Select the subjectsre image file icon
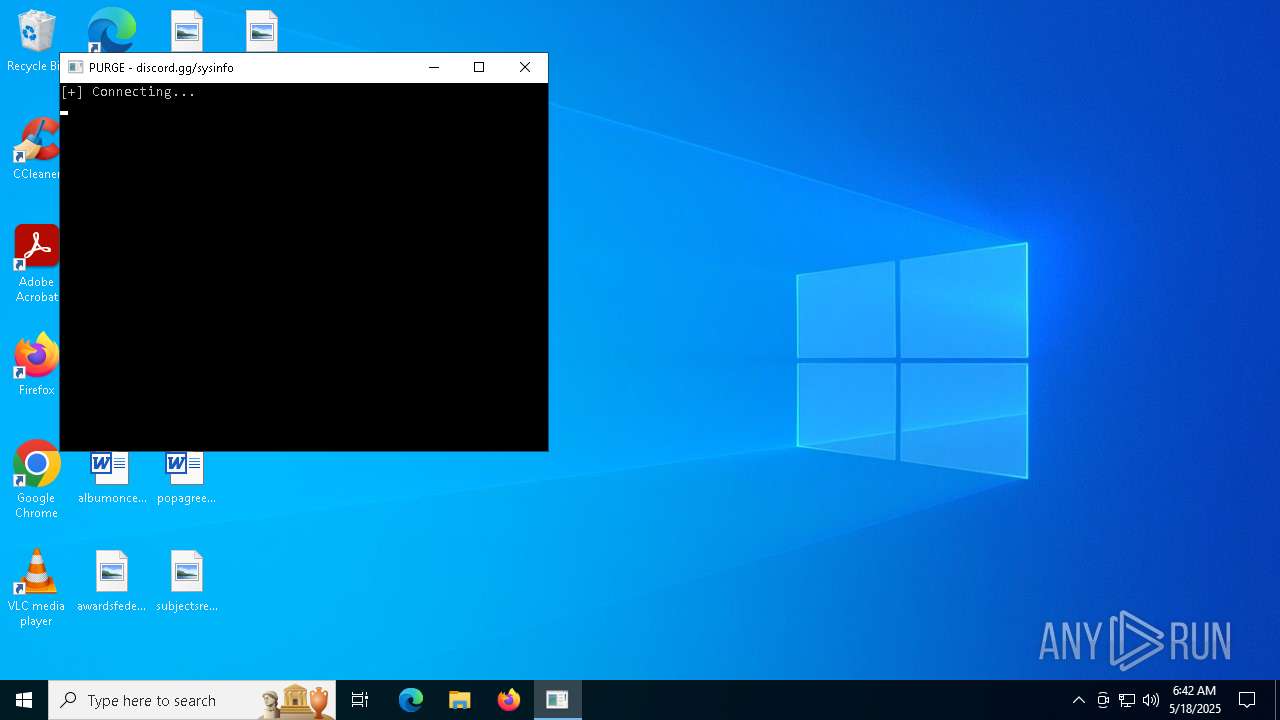This screenshot has width=1280, height=720. click(x=186, y=581)
